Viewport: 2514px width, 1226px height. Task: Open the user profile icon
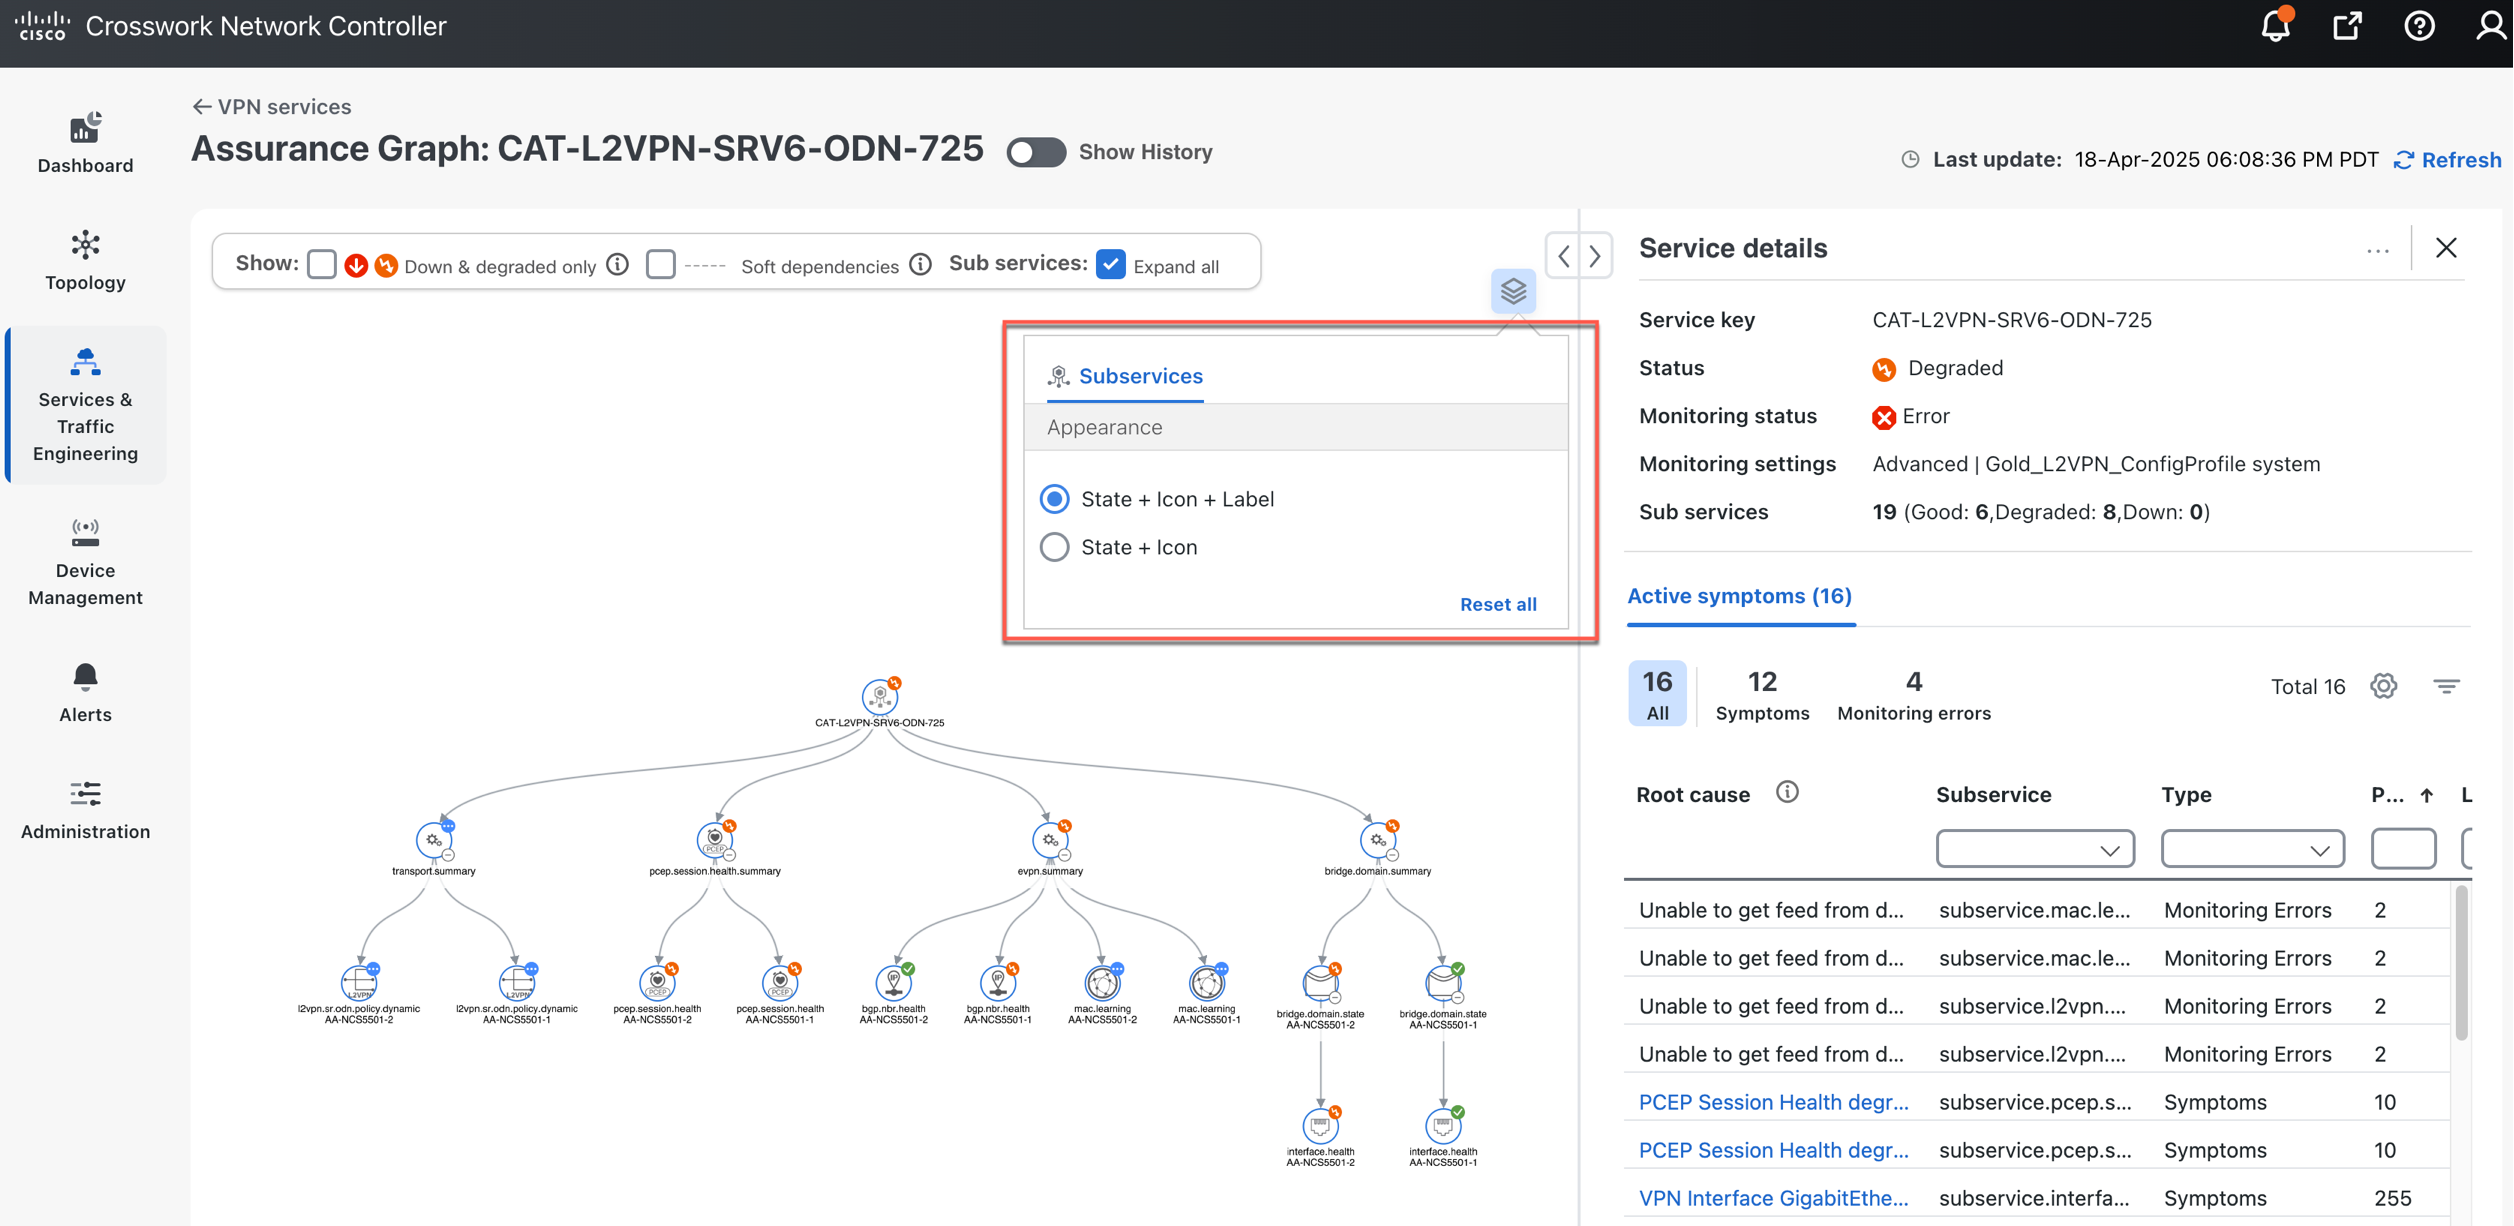2490,26
